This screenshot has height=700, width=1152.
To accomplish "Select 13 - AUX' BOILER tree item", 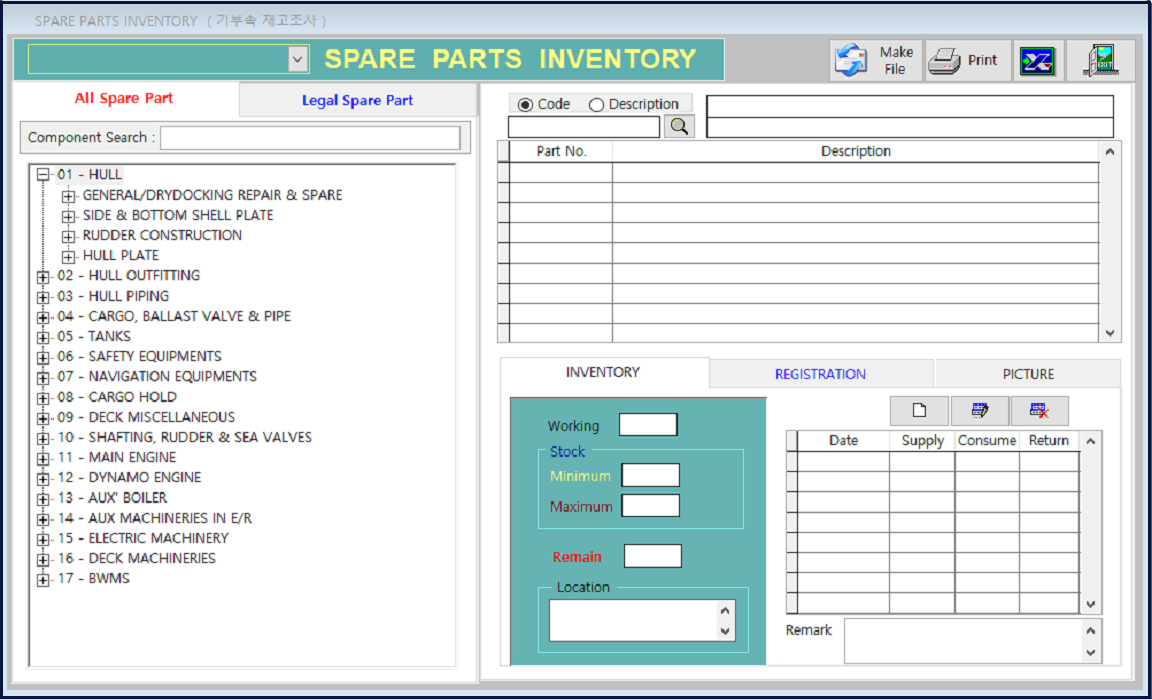I will 112,497.
